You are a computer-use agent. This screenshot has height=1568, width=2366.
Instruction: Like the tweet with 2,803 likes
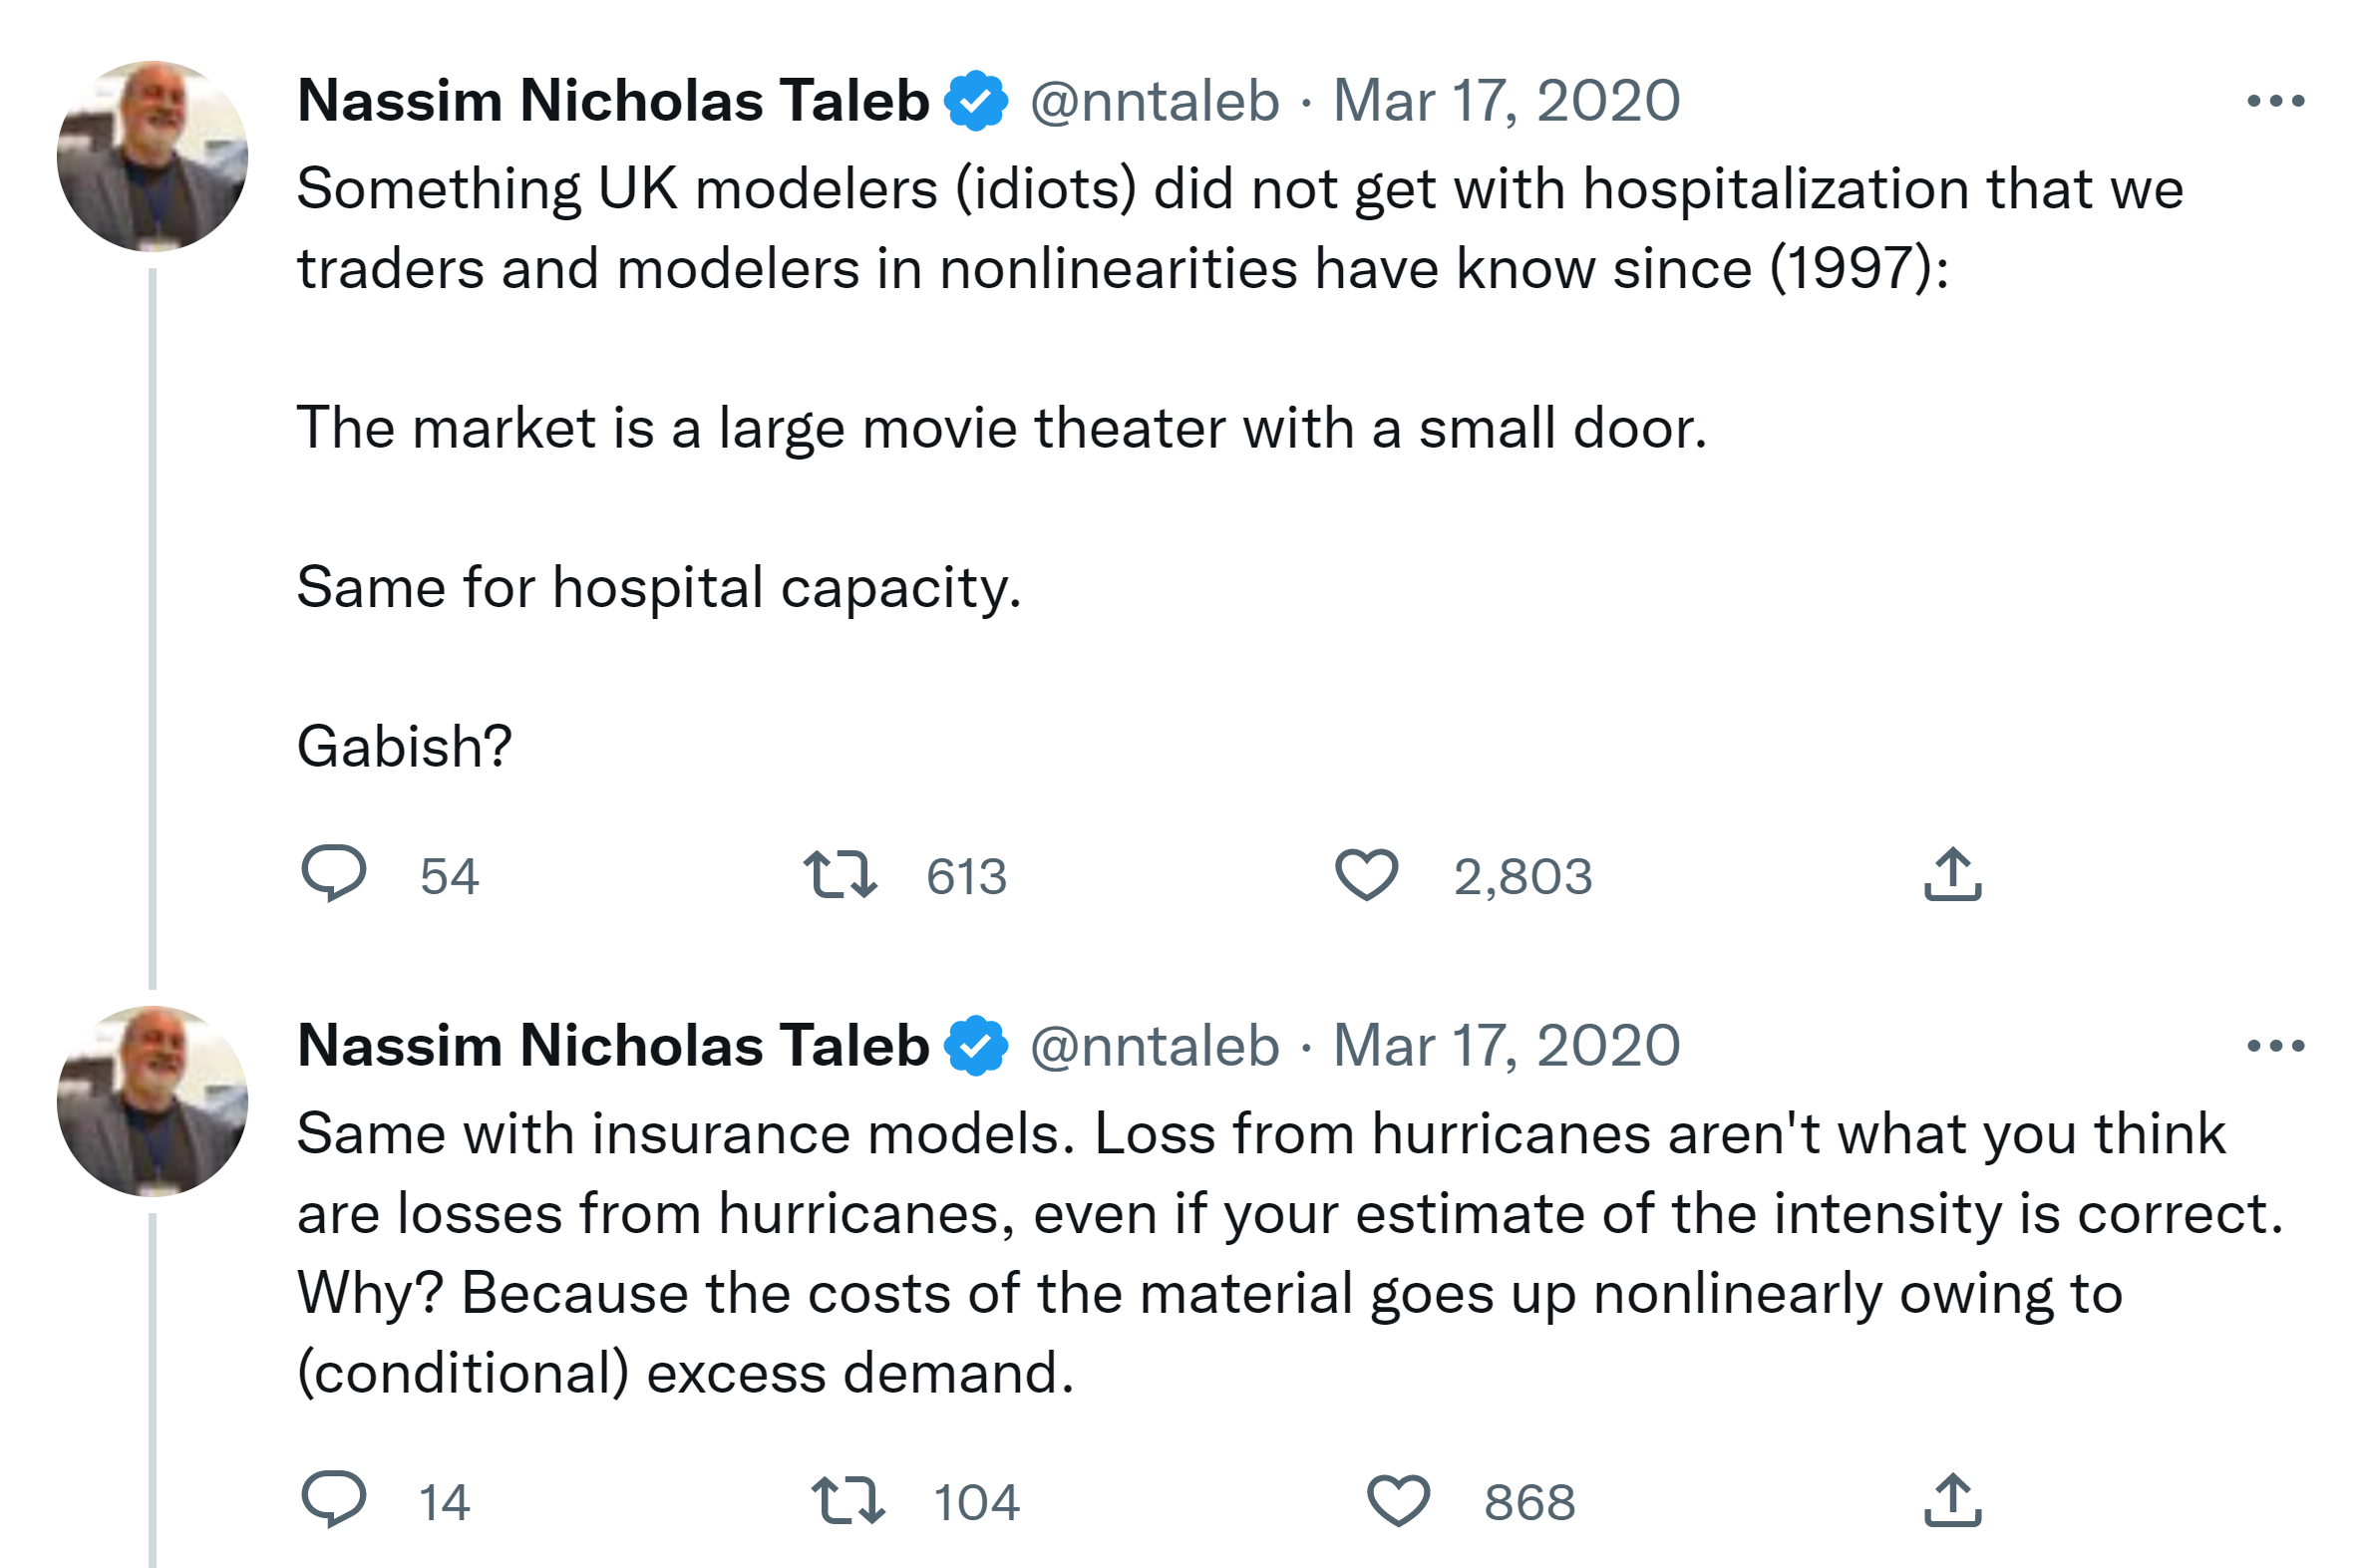coord(1366,874)
